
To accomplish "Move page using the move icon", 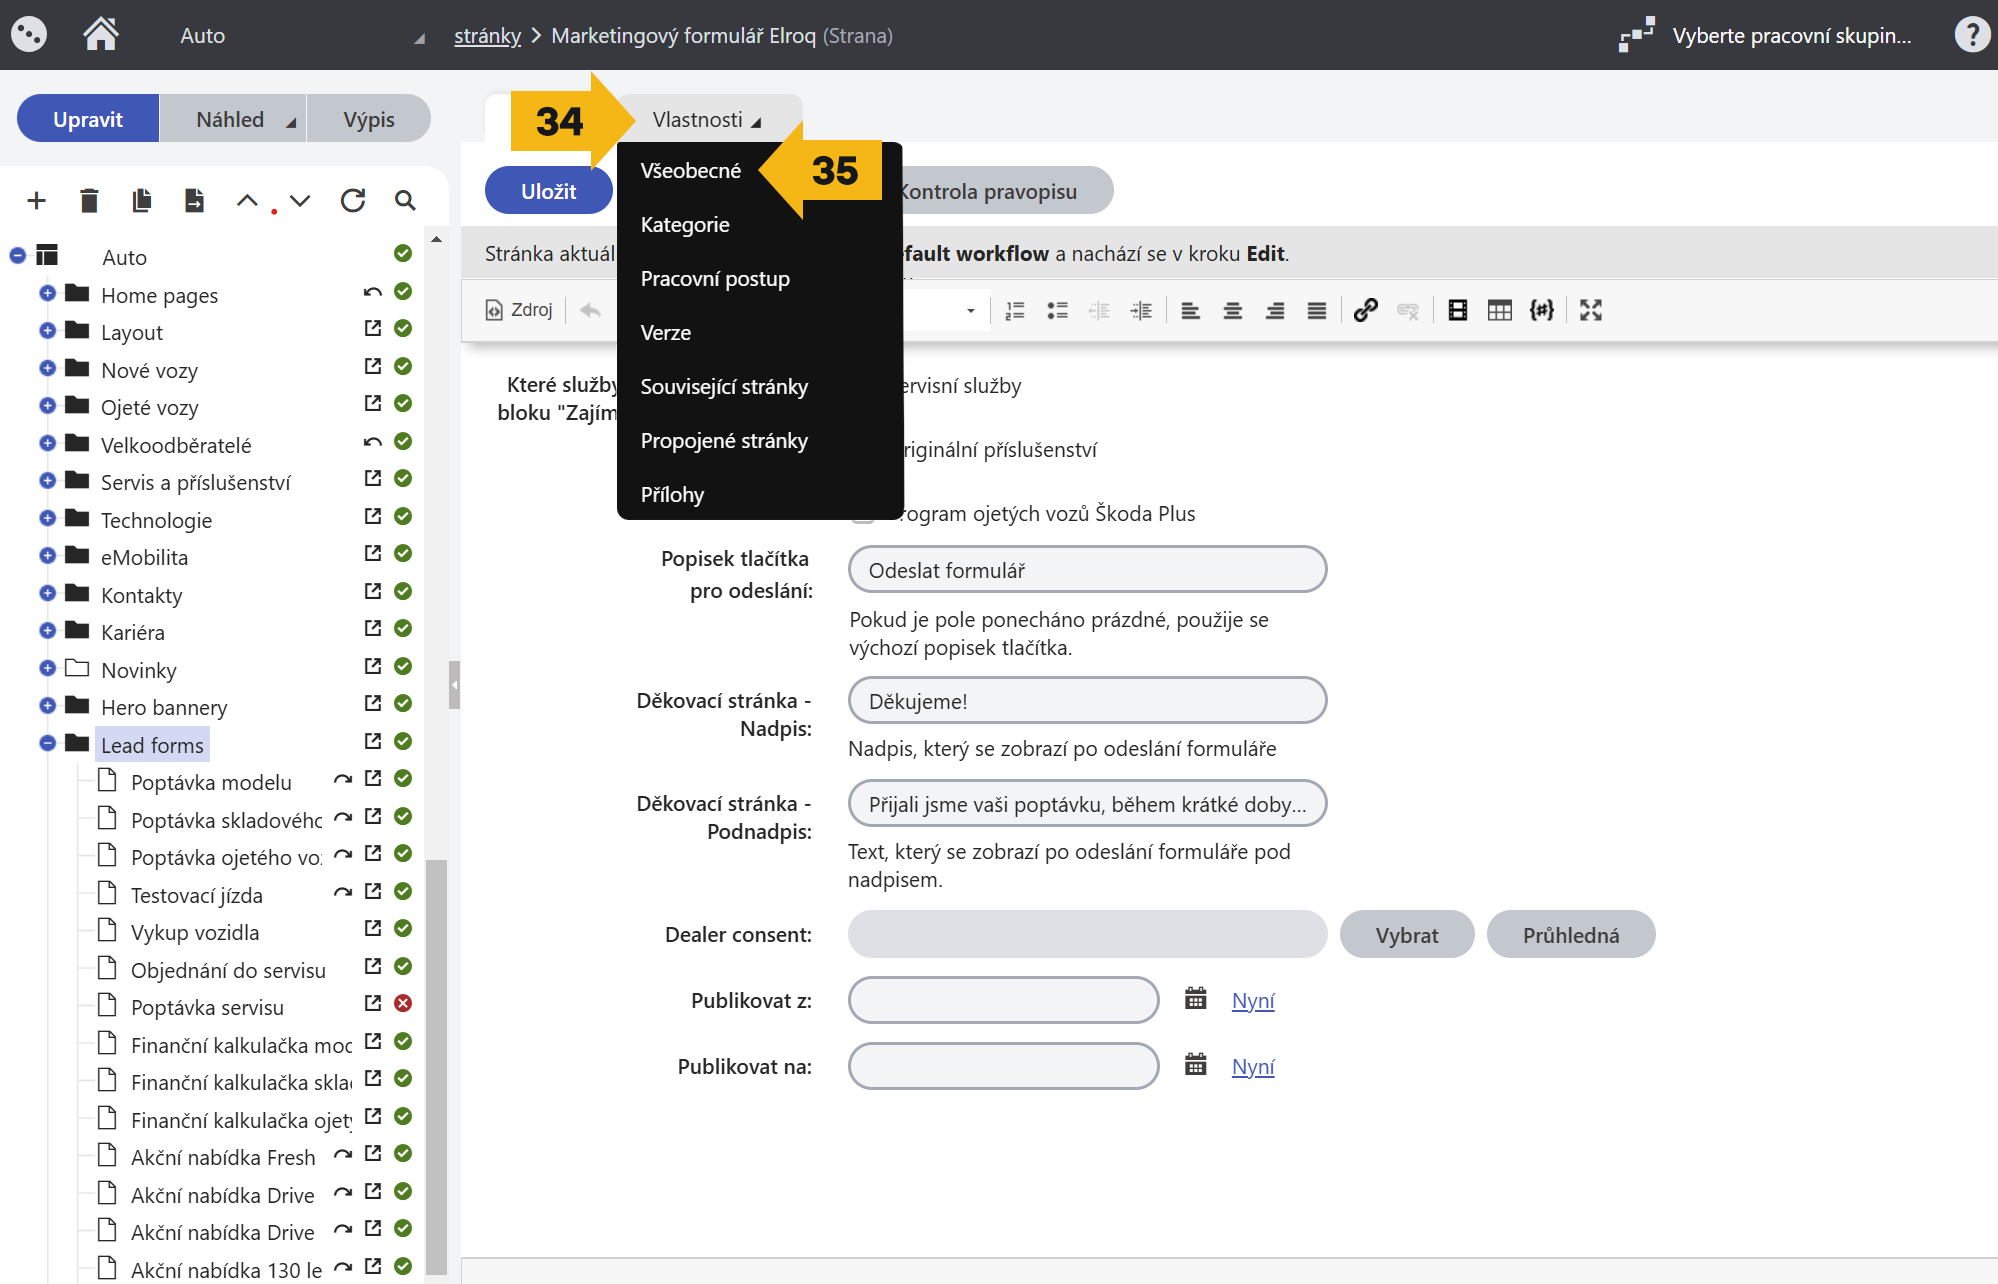I will pos(194,200).
